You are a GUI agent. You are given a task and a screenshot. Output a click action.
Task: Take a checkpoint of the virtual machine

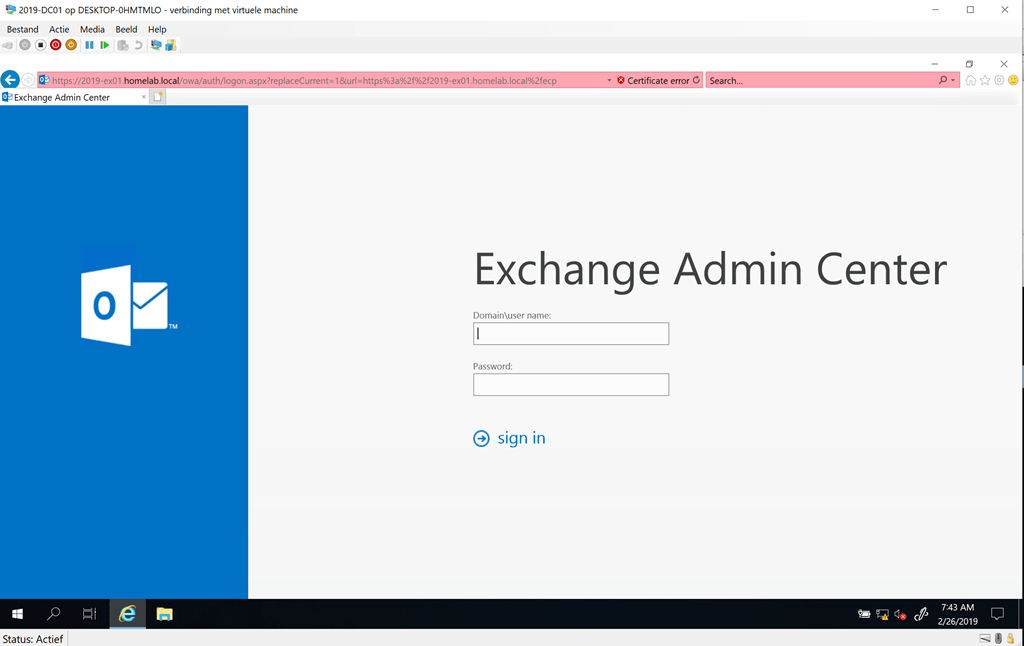point(122,44)
